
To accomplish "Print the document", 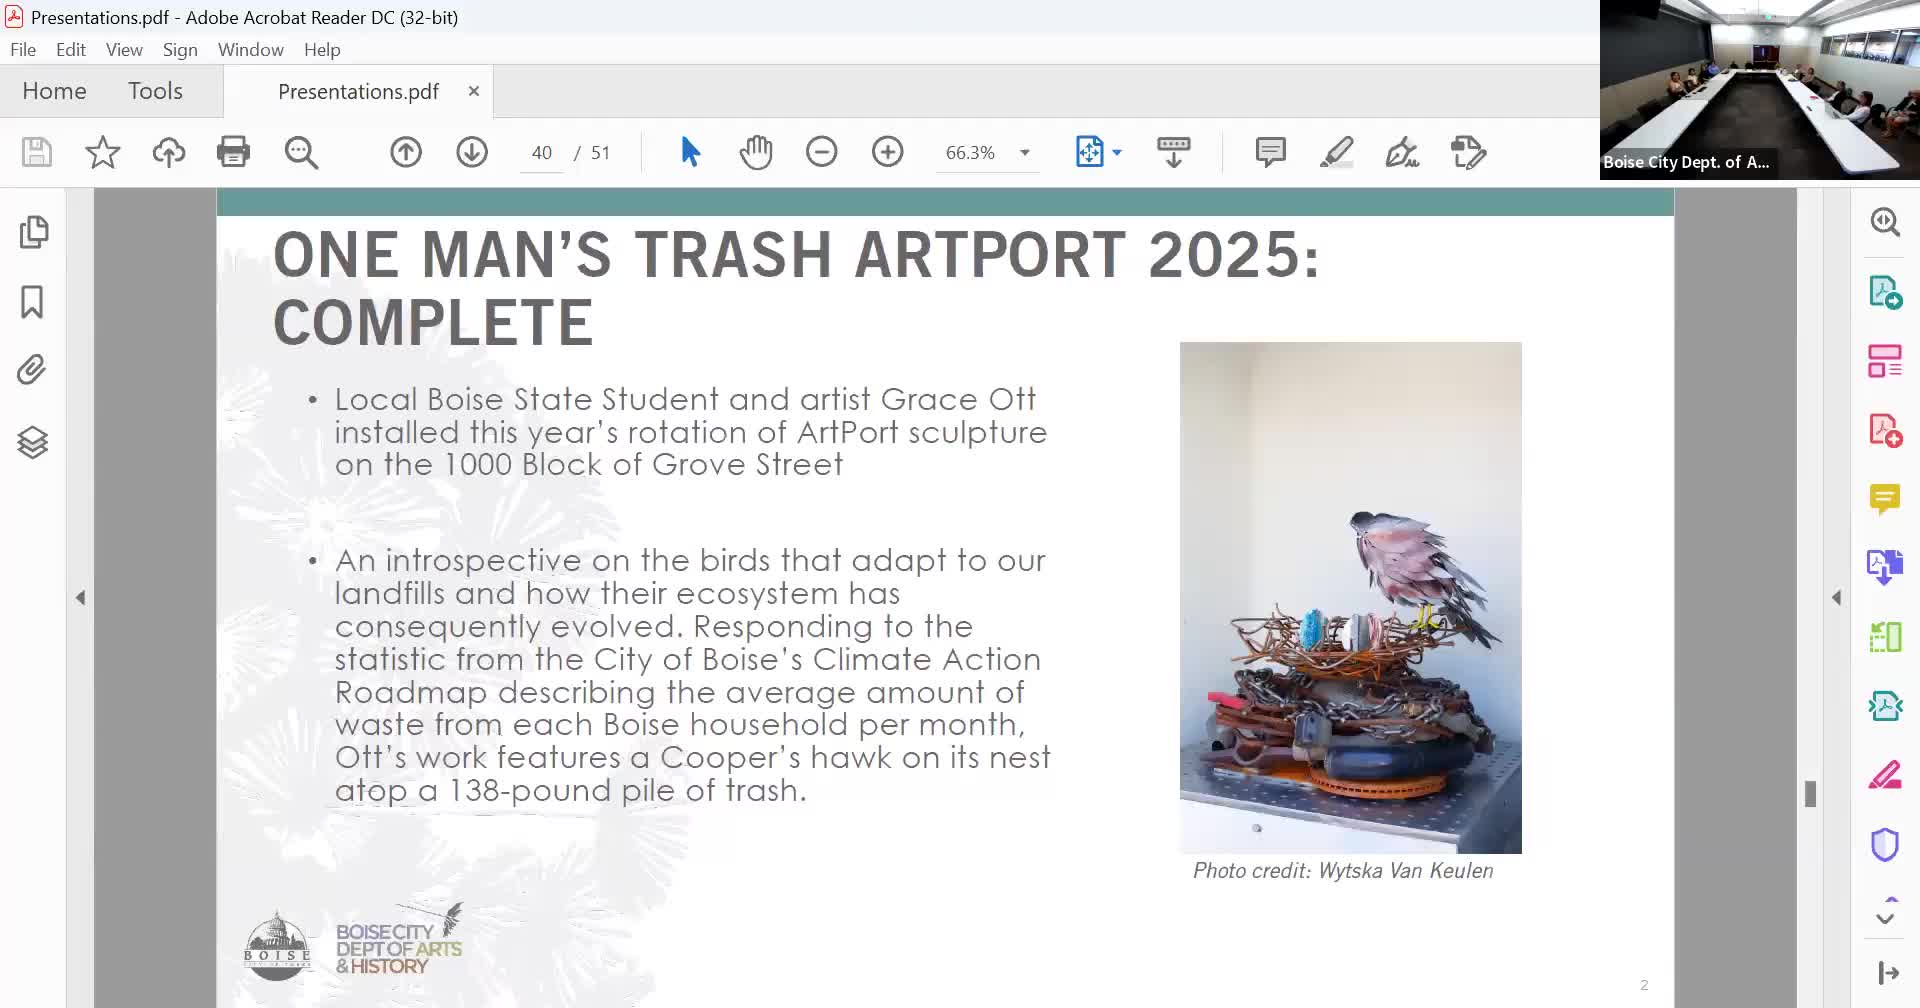I will [233, 152].
